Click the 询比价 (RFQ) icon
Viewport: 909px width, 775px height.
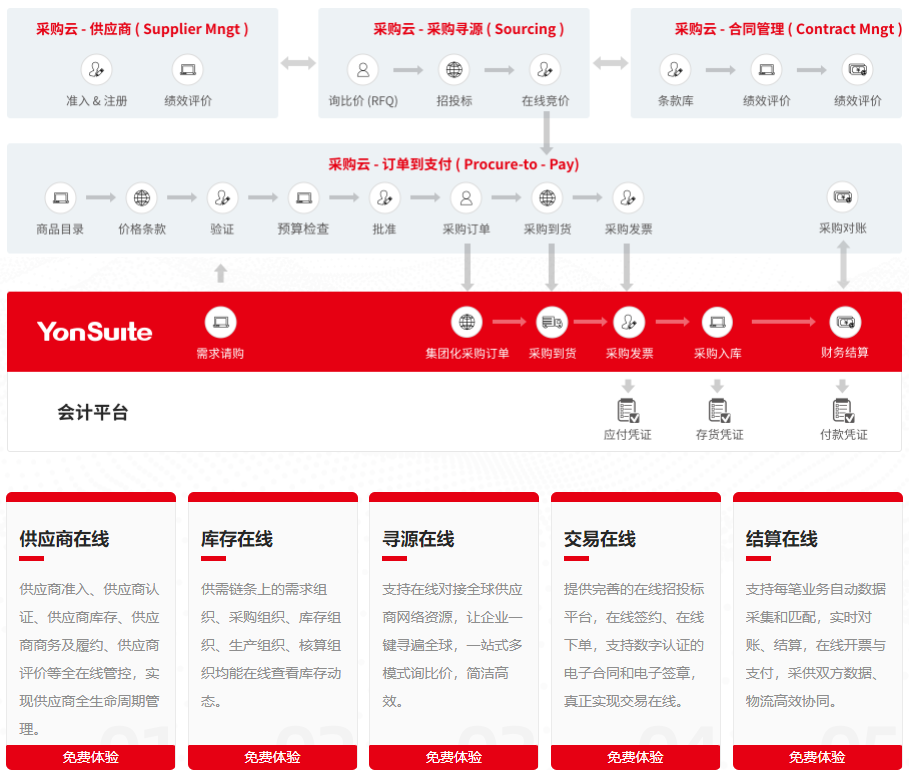(x=363, y=70)
